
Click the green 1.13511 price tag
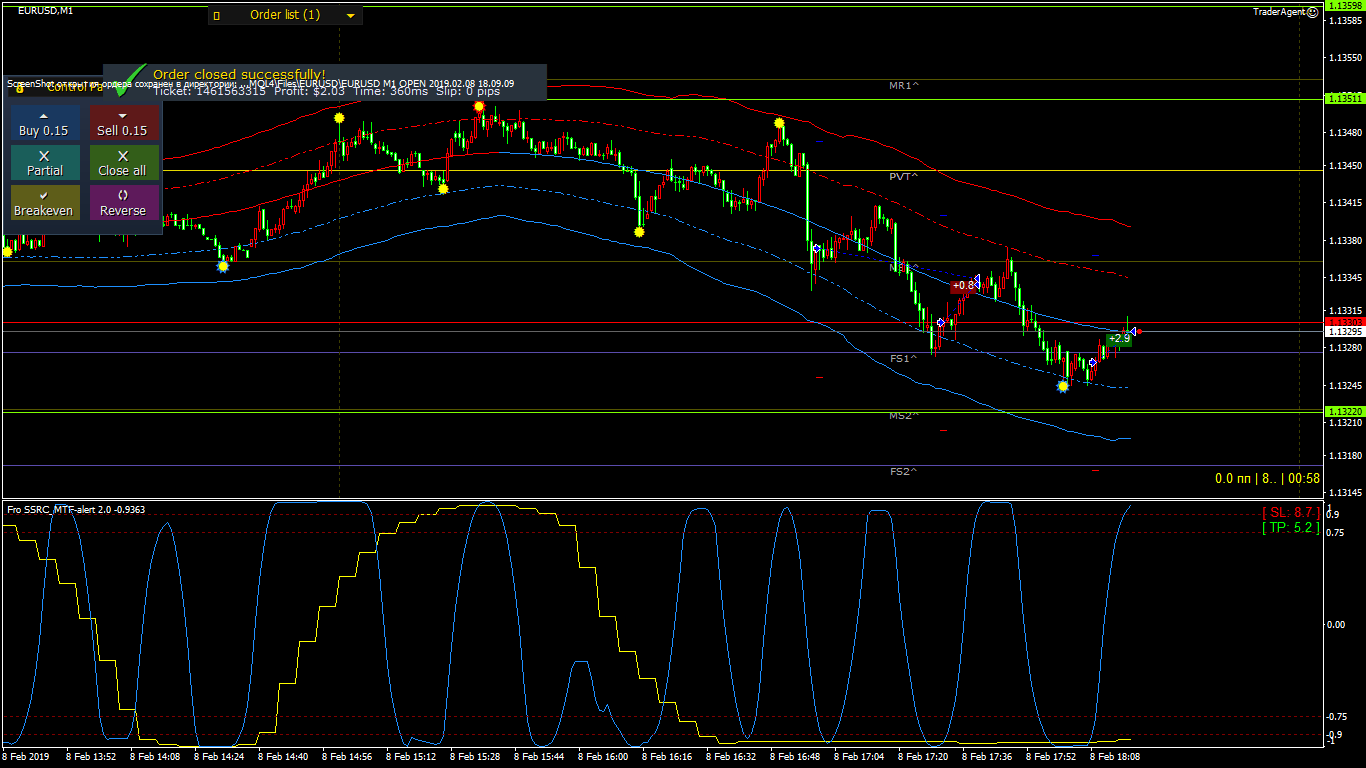tap(1345, 99)
